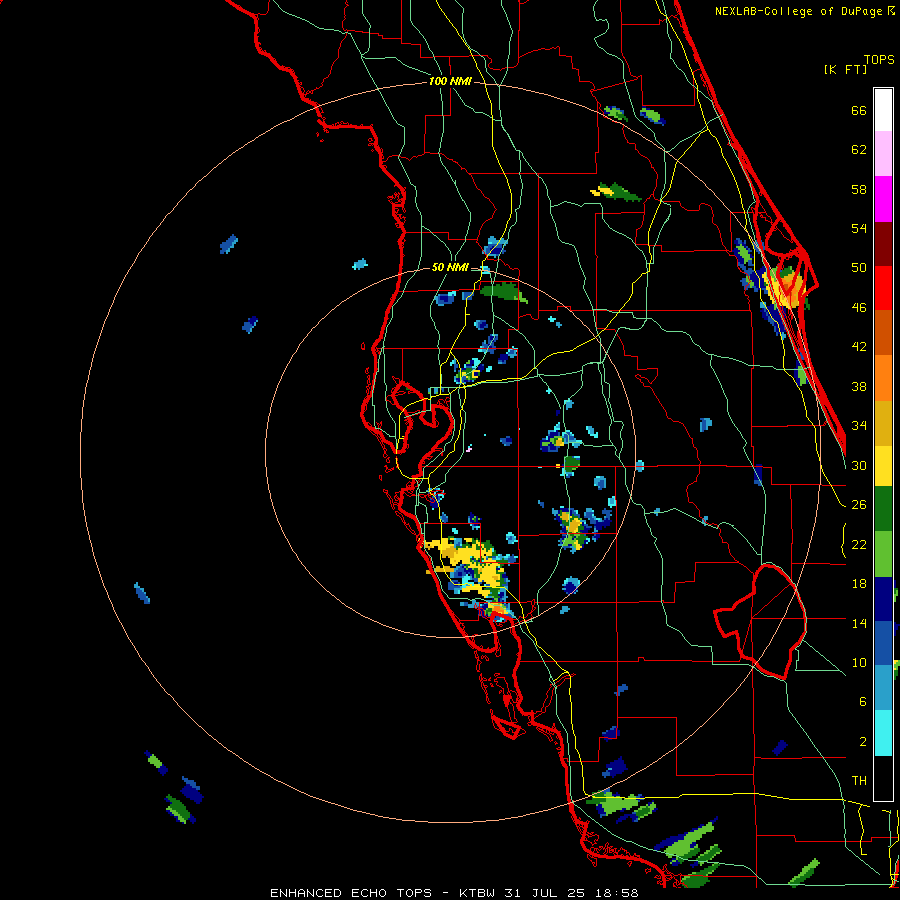
Task: Click the [K FT] units label
Action: [x=845, y=69]
